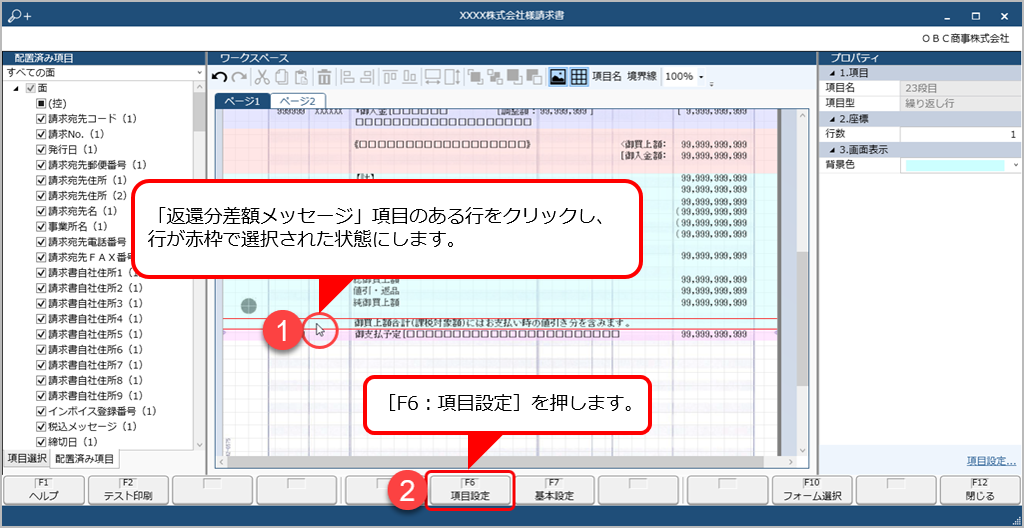Screen dimensions: 1024x528
Task: Click the 行数 value field
Action: pyautogui.click(x=960, y=134)
